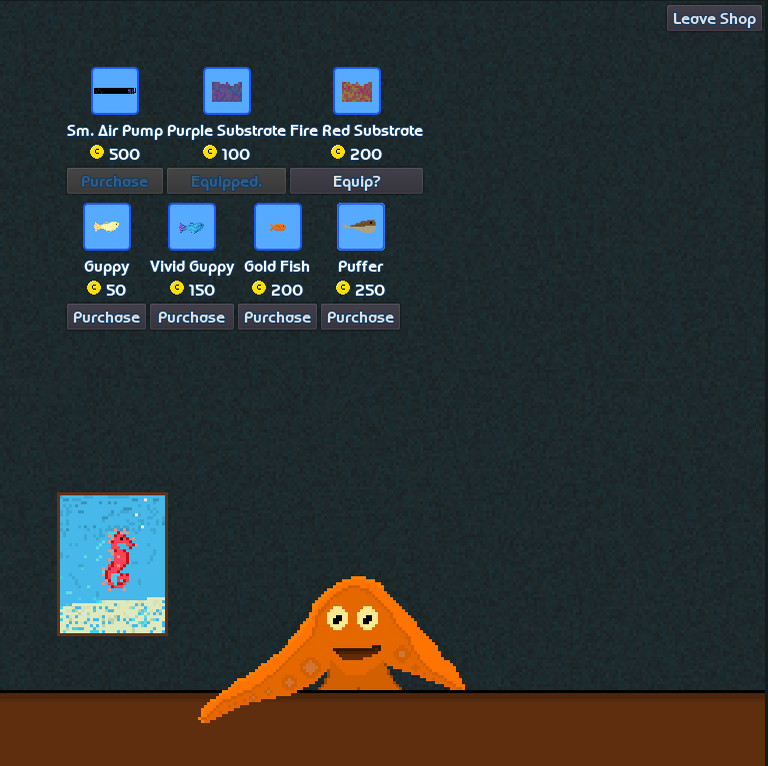Click the Sm. Air Pump item icon
This screenshot has width=768, height=766.
(x=115, y=91)
